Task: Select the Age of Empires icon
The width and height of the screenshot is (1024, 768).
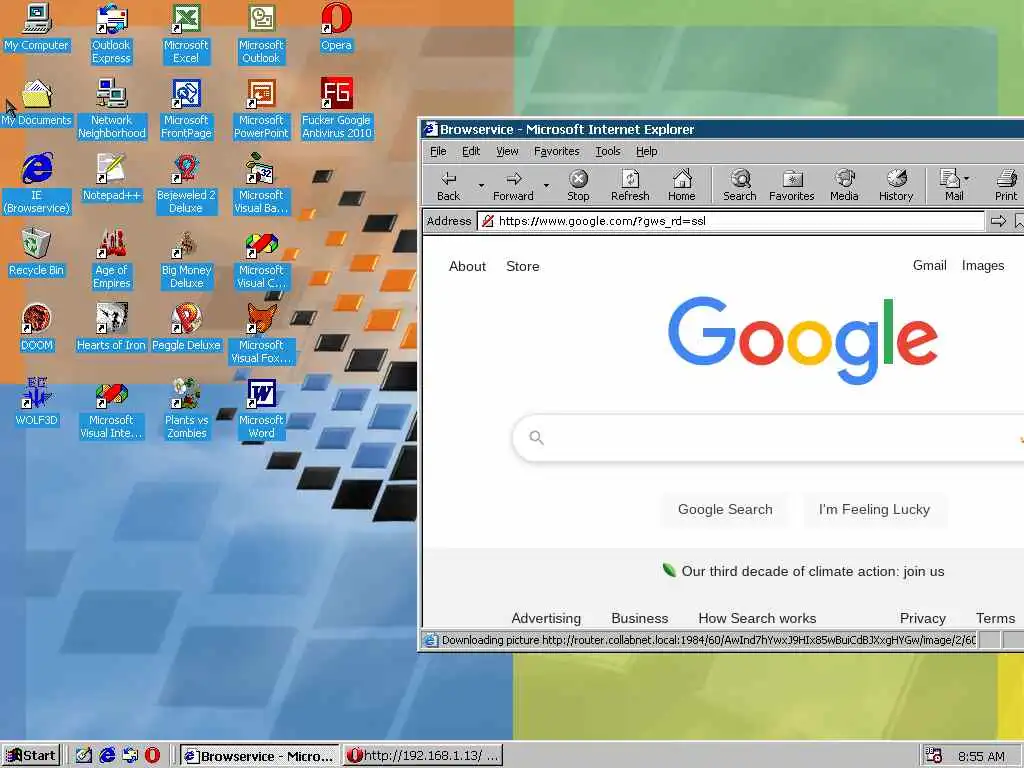Action: click(111, 259)
